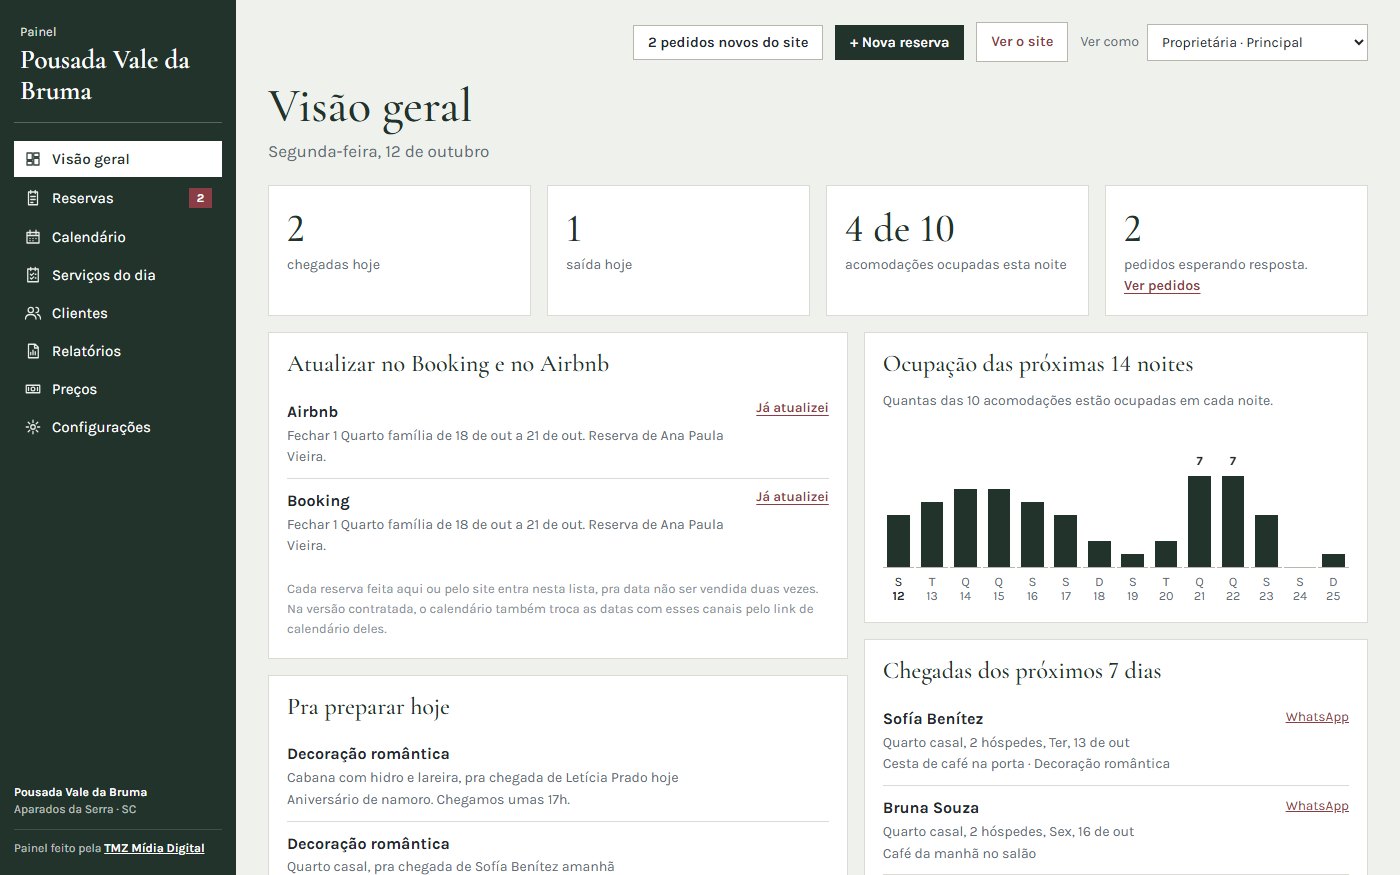Open WhatsApp link for Bruna Souza
Viewport: 1400px width, 875px height.
click(x=1317, y=806)
